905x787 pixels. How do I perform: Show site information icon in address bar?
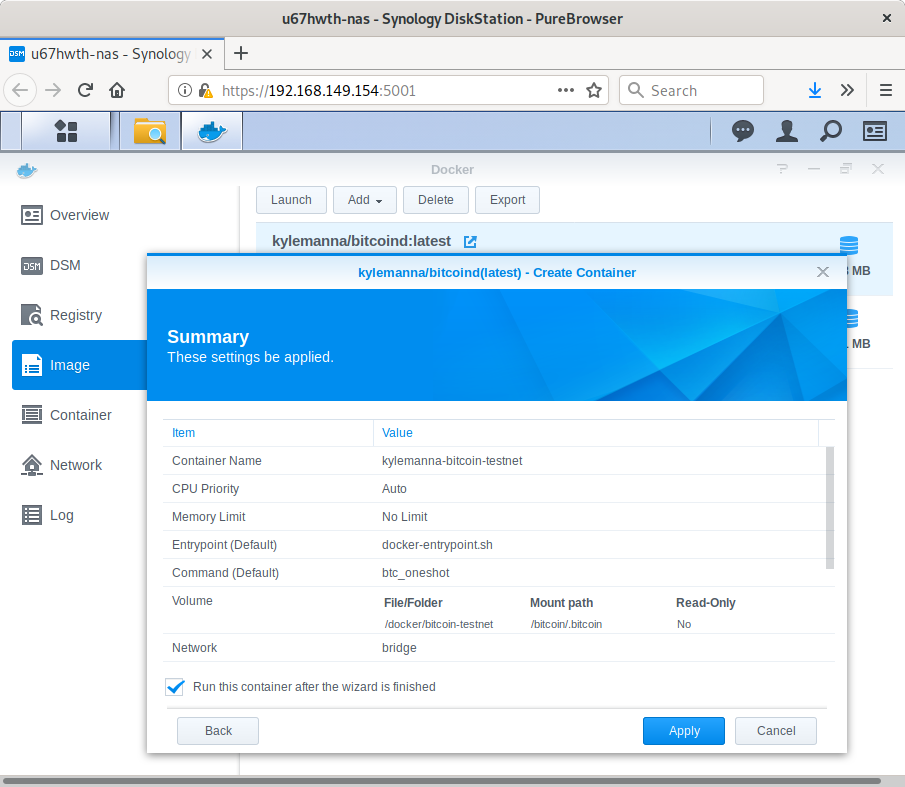point(184,90)
